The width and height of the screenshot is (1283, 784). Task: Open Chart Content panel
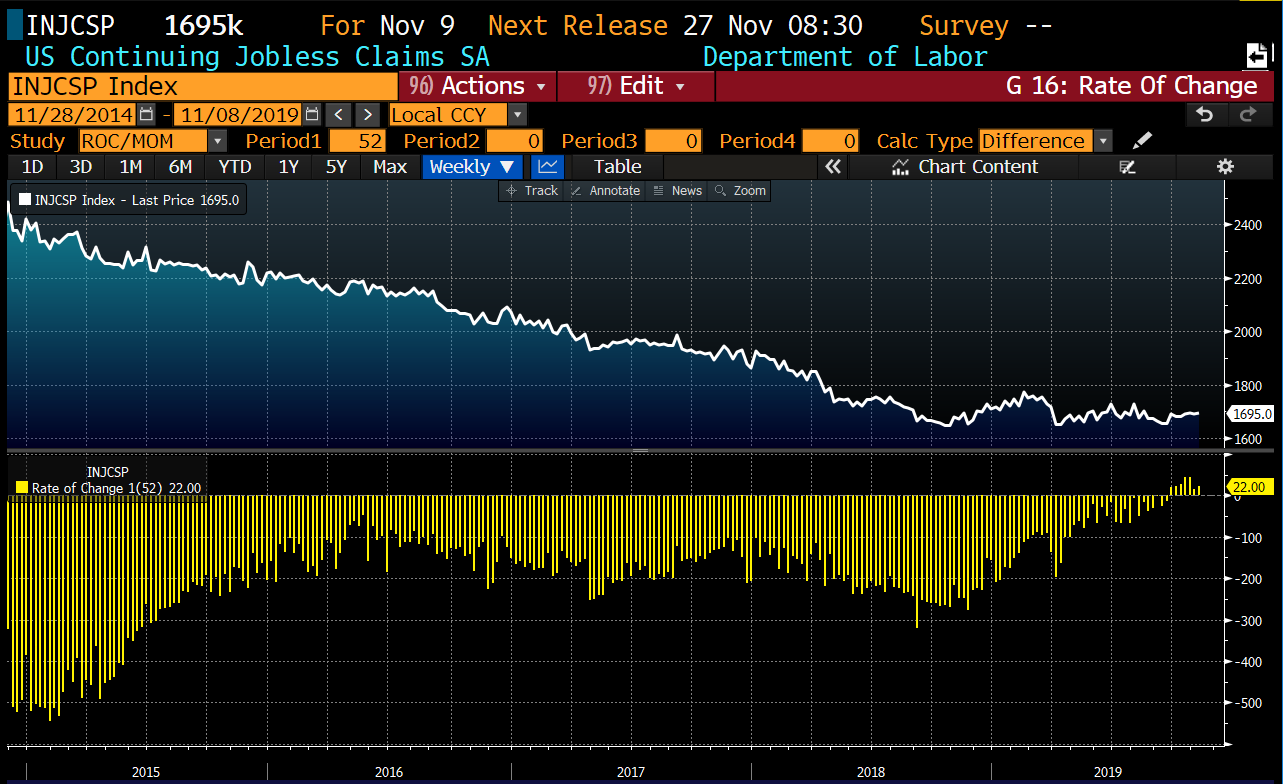965,167
